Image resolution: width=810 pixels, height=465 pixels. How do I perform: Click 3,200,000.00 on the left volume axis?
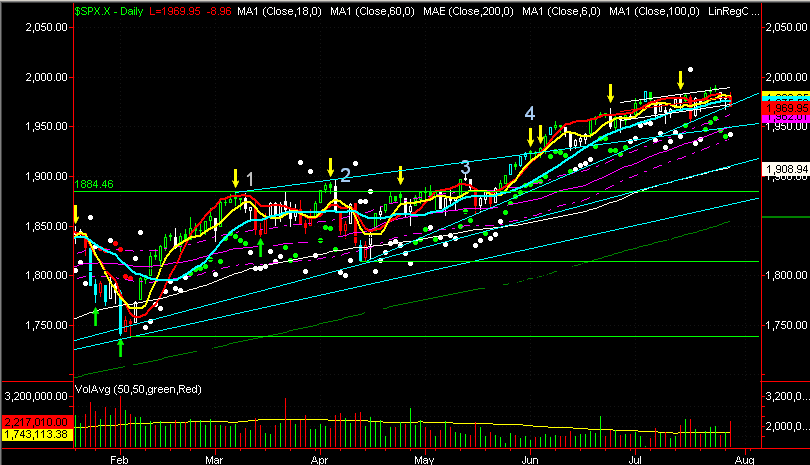(x=36, y=396)
